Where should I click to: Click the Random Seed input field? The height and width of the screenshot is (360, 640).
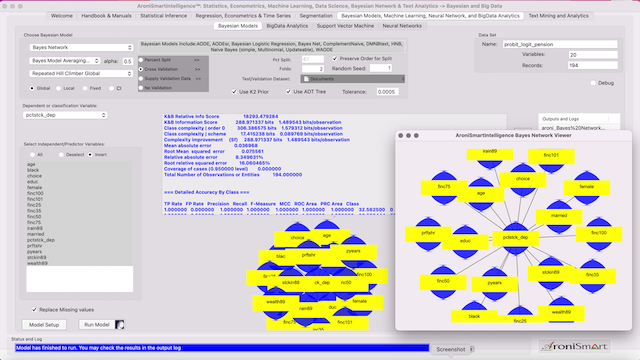click(381, 68)
